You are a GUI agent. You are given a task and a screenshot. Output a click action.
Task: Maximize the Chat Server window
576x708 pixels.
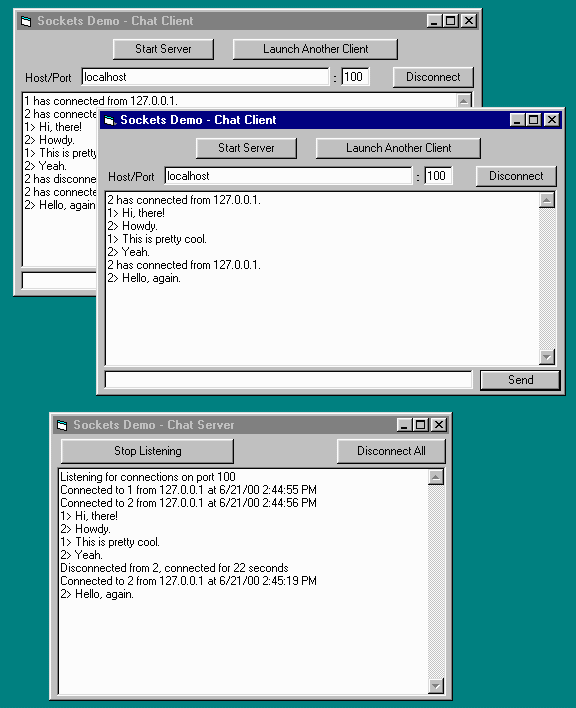point(421,425)
